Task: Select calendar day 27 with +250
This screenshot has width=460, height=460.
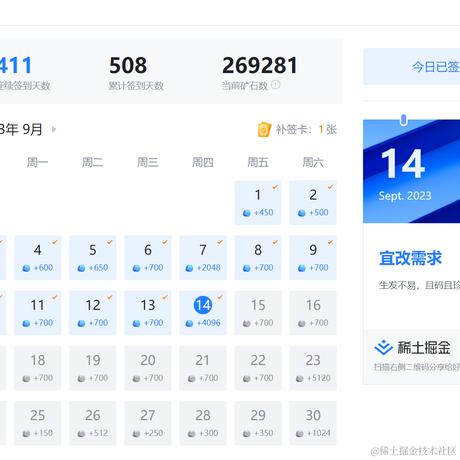Action: (148, 423)
